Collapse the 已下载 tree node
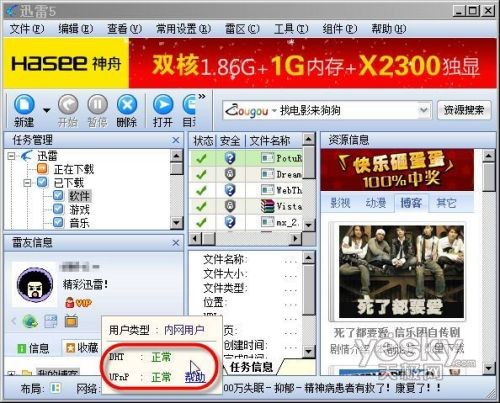Screen dimensions: 500x403 pyautogui.click(x=28, y=182)
